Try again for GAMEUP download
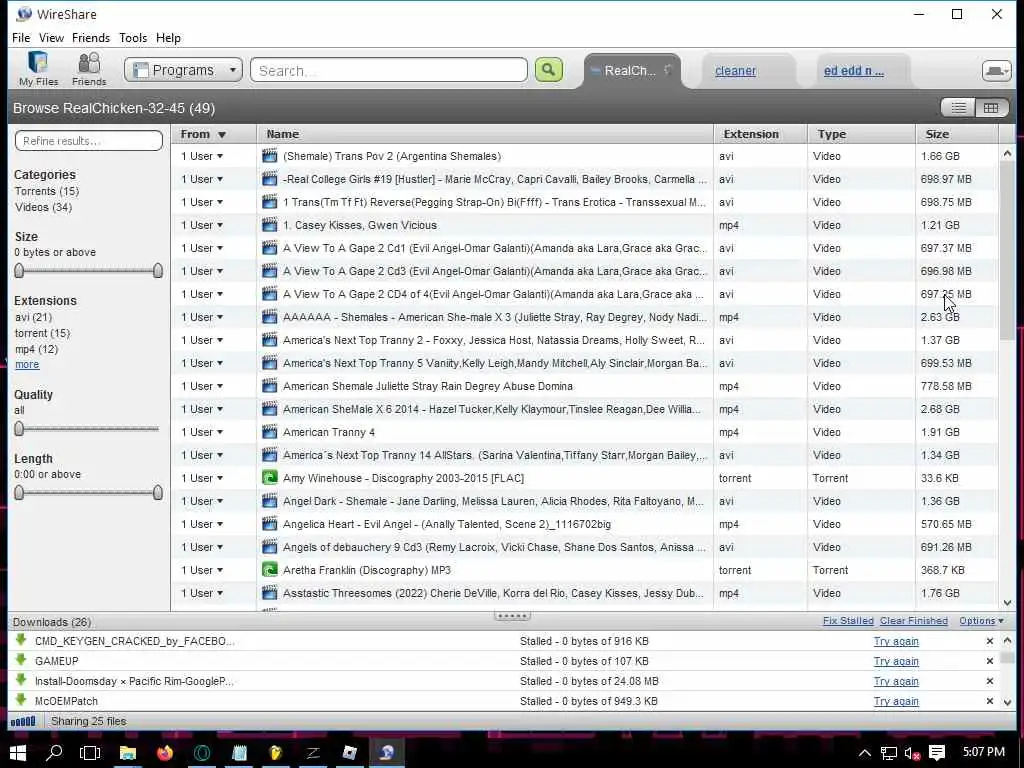1024x768 pixels. (x=896, y=662)
